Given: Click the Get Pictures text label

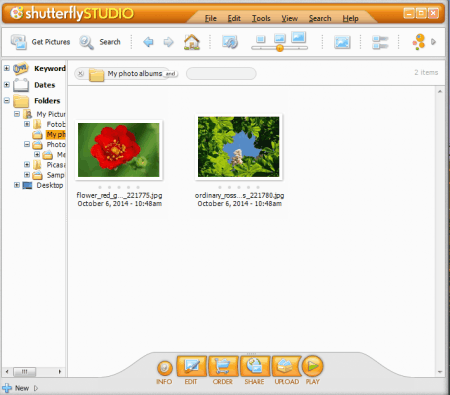Looking at the screenshot, I should pos(51,42).
